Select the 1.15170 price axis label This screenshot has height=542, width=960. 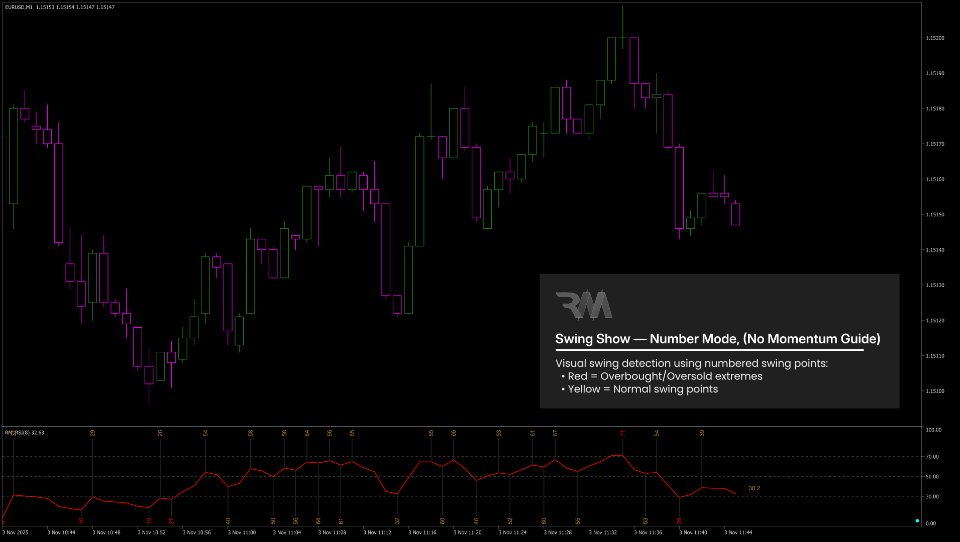click(x=935, y=144)
